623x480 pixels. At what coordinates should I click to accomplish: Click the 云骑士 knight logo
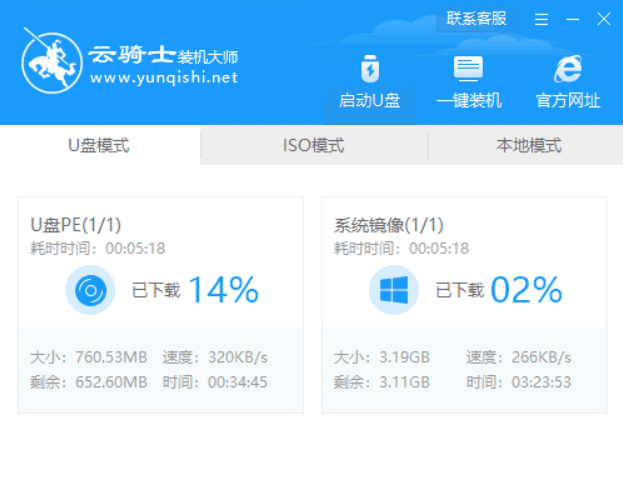click(x=52, y=61)
